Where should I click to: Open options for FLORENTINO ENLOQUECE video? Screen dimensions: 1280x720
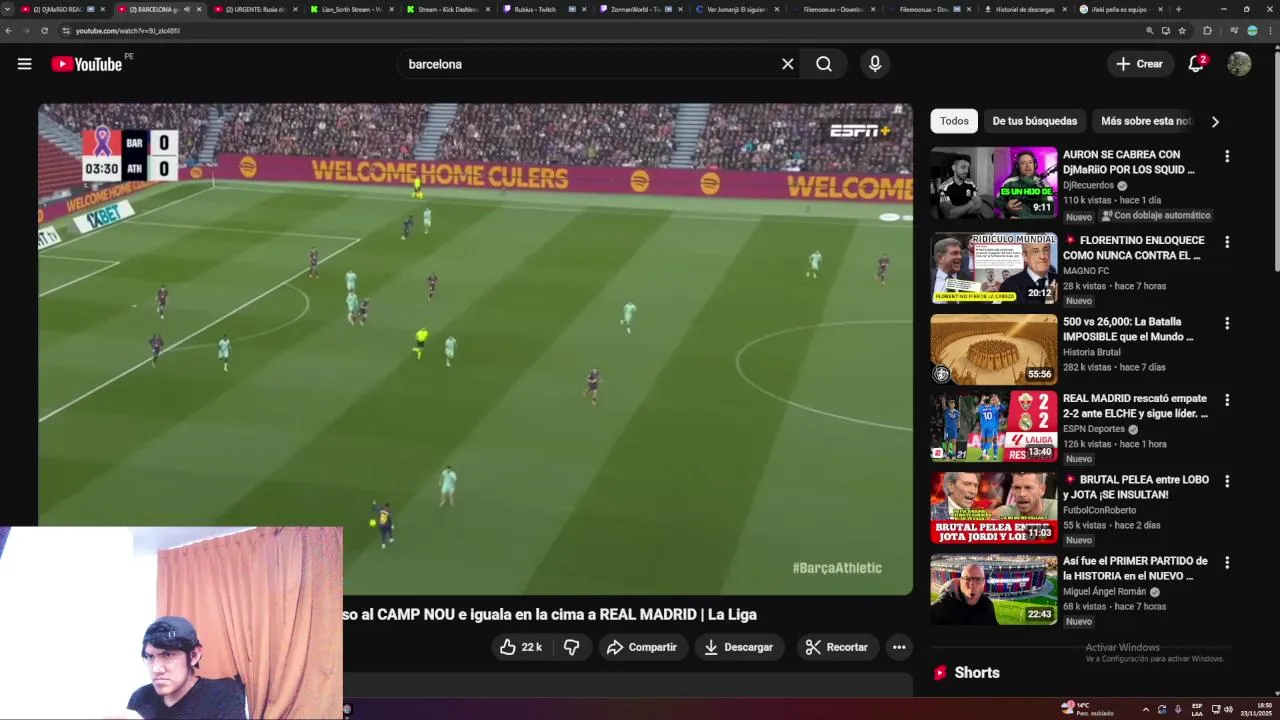coord(1227,242)
